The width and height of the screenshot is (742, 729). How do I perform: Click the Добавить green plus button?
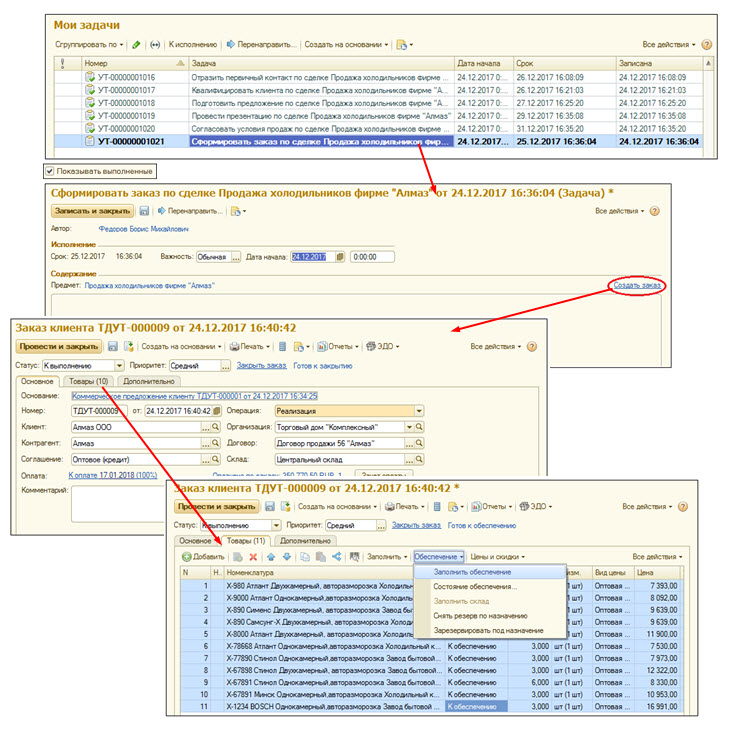pos(203,557)
